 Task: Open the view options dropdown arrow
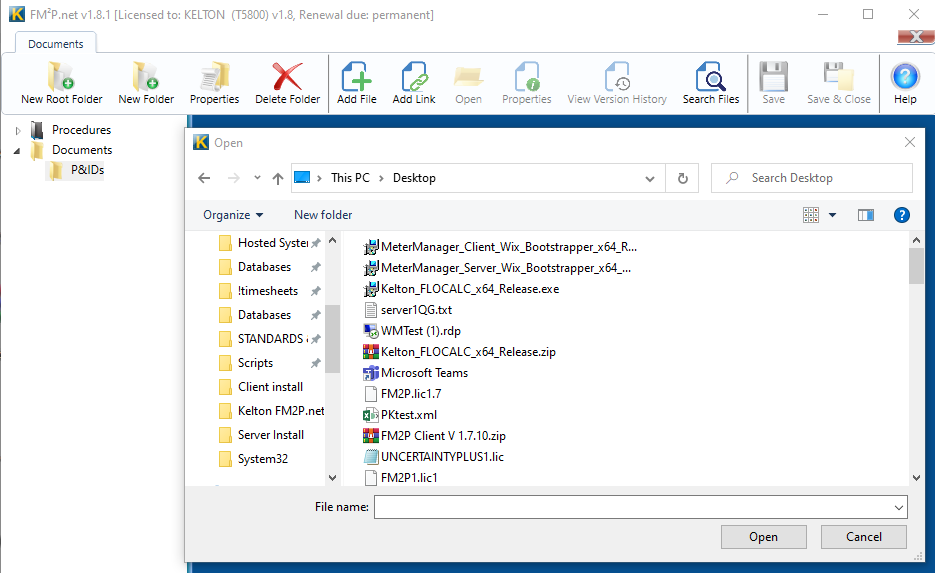coord(832,215)
